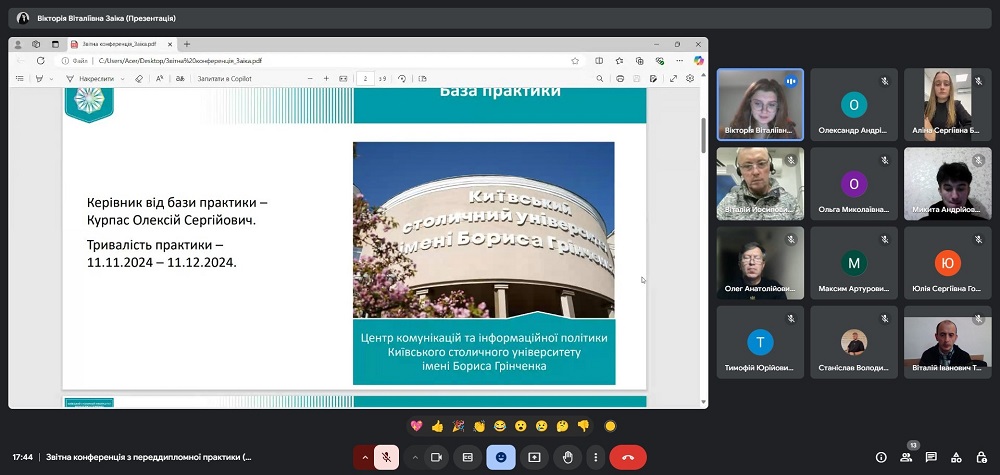The width and height of the screenshot is (1000, 475).
Task: Click the PDF page number field
Action: tap(367, 78)
